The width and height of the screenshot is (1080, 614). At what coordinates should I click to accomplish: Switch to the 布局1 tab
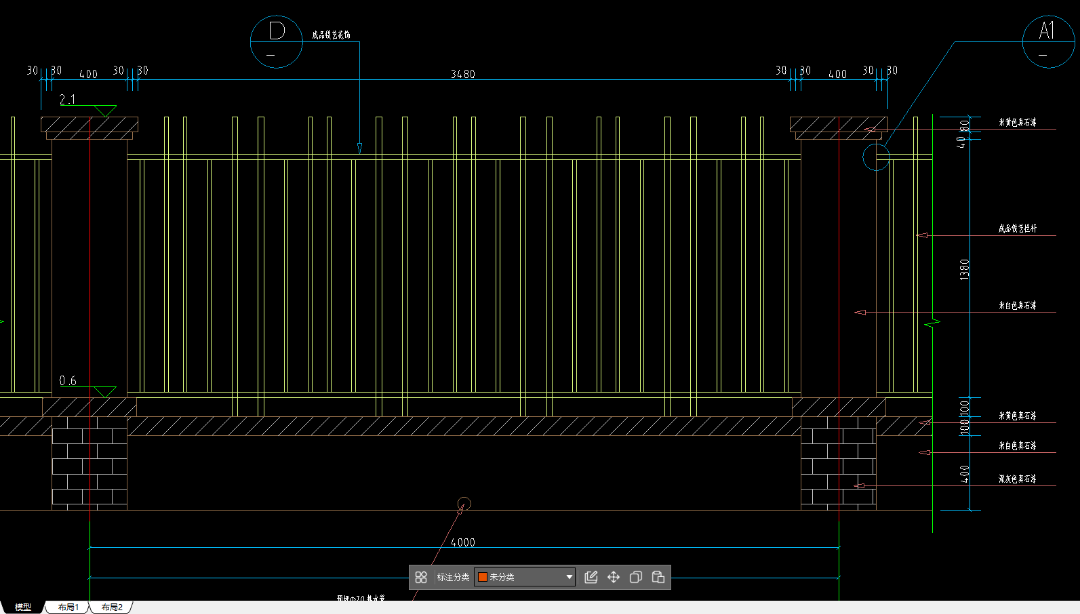click(x=68, y=607)
